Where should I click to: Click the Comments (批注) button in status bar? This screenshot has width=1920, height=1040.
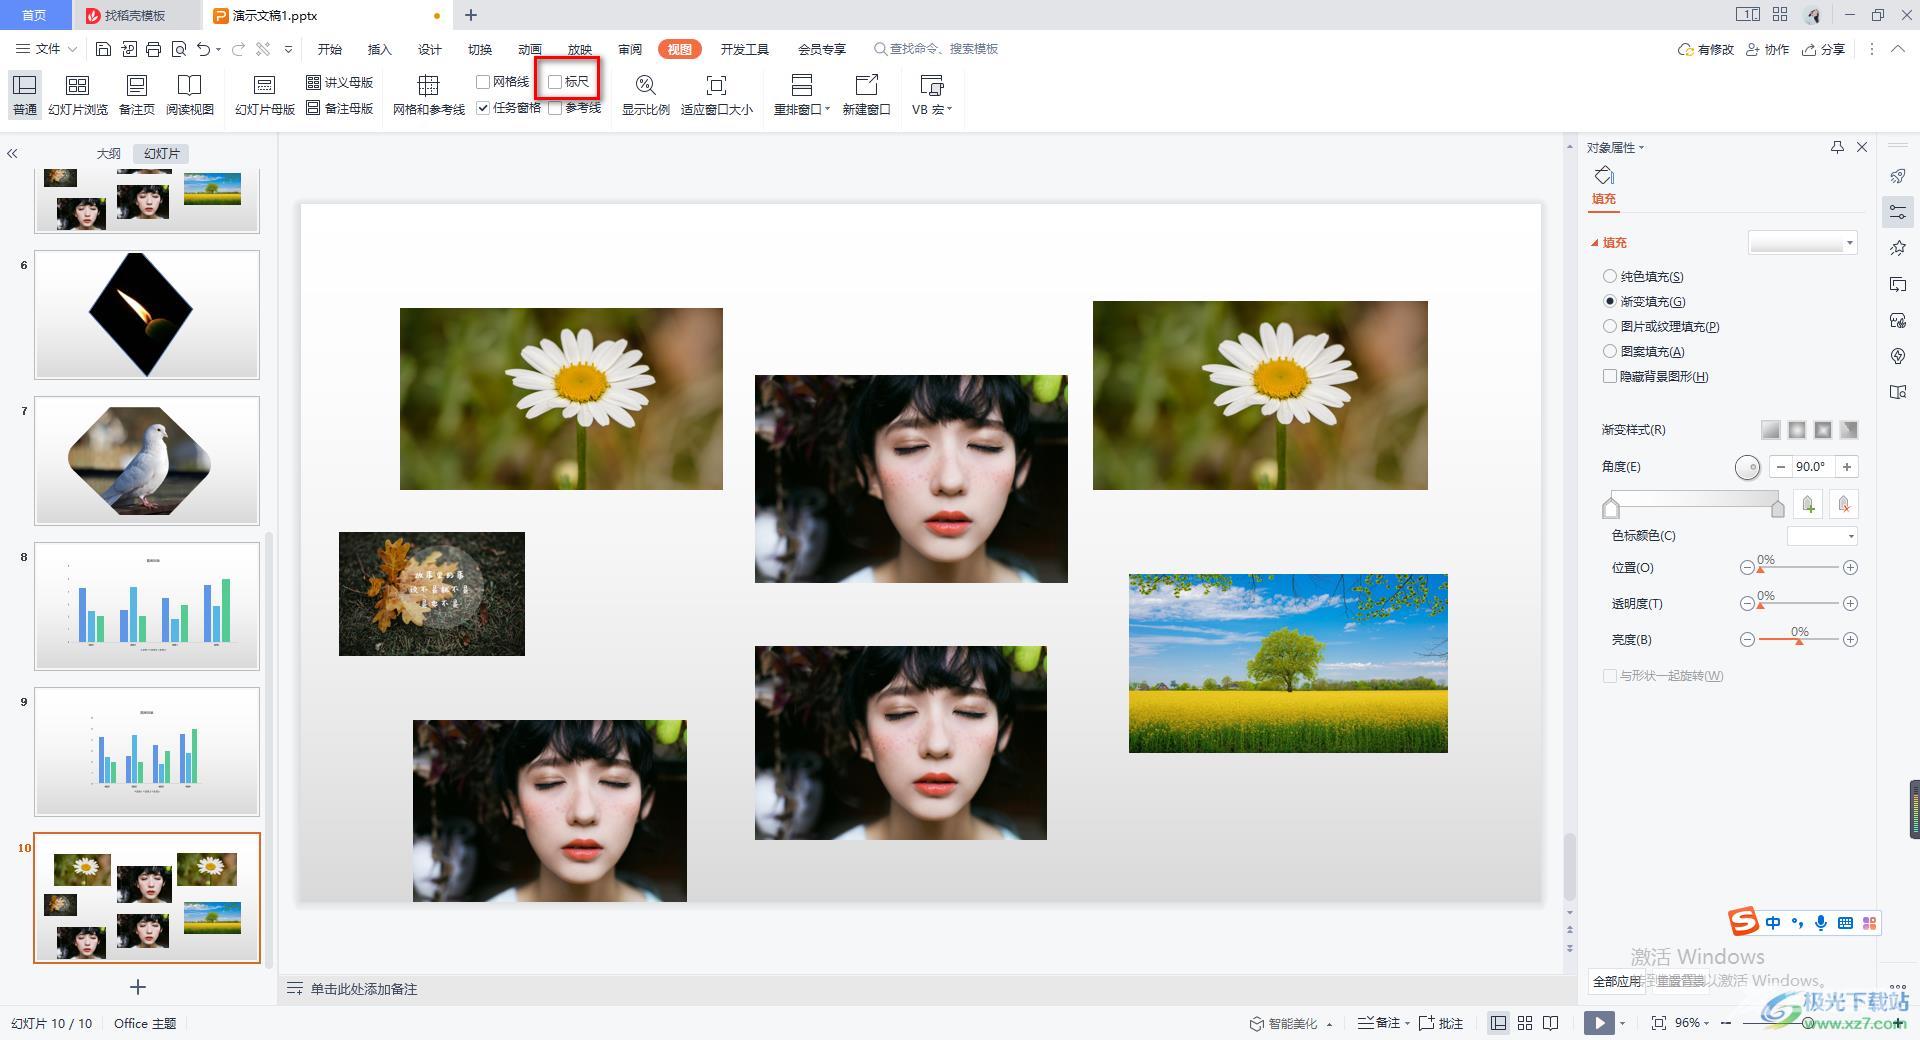[1441, 1023]
